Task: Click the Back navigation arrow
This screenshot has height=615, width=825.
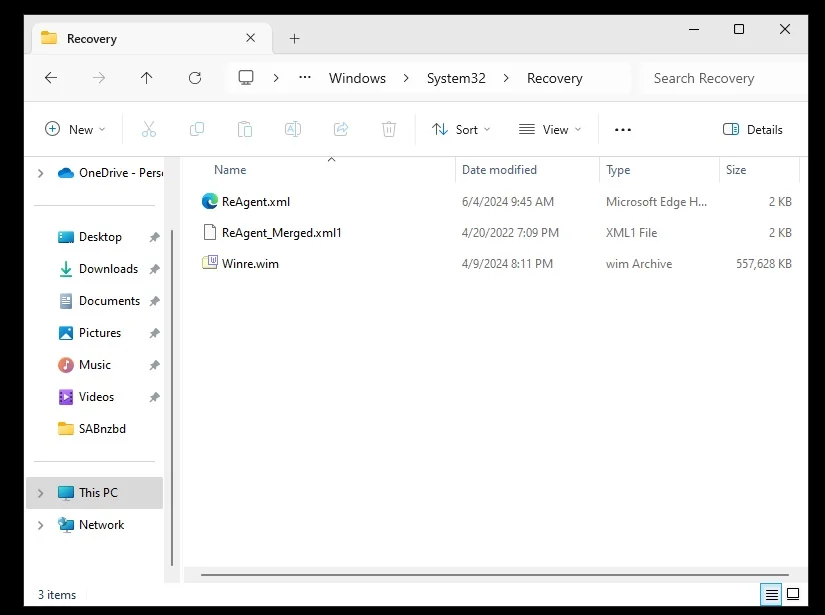Action: pos(51,78)
